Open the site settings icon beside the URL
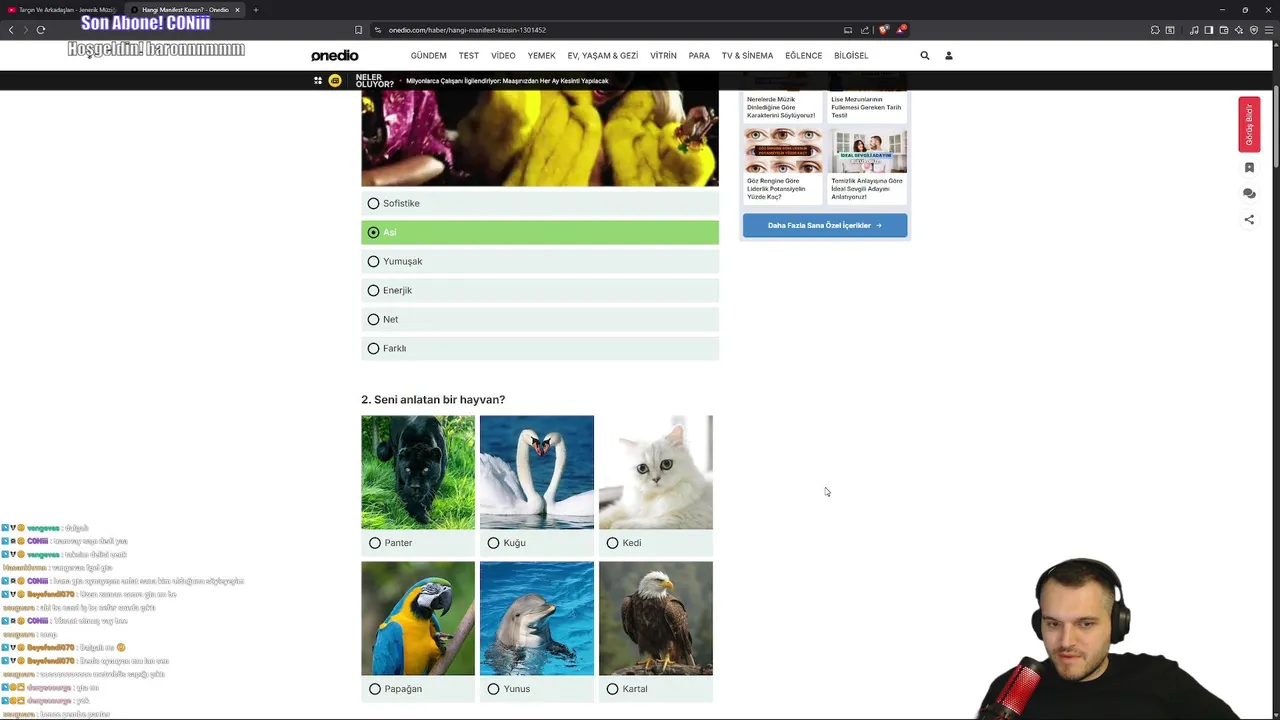This screenshot has width=1280, height=720. point(378,30)
